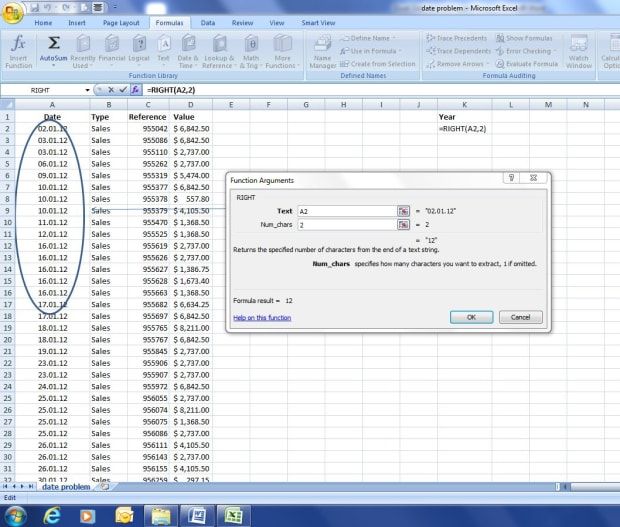This screenshot has width=620, height=527.
Task: Open the Name Manager
Action: pos(323,51)
